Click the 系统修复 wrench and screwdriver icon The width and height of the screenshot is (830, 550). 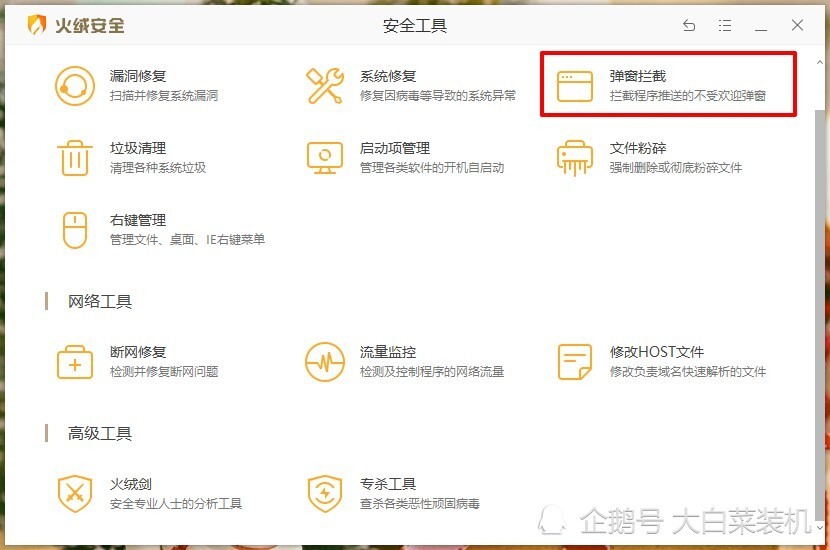tap(324, 86)
